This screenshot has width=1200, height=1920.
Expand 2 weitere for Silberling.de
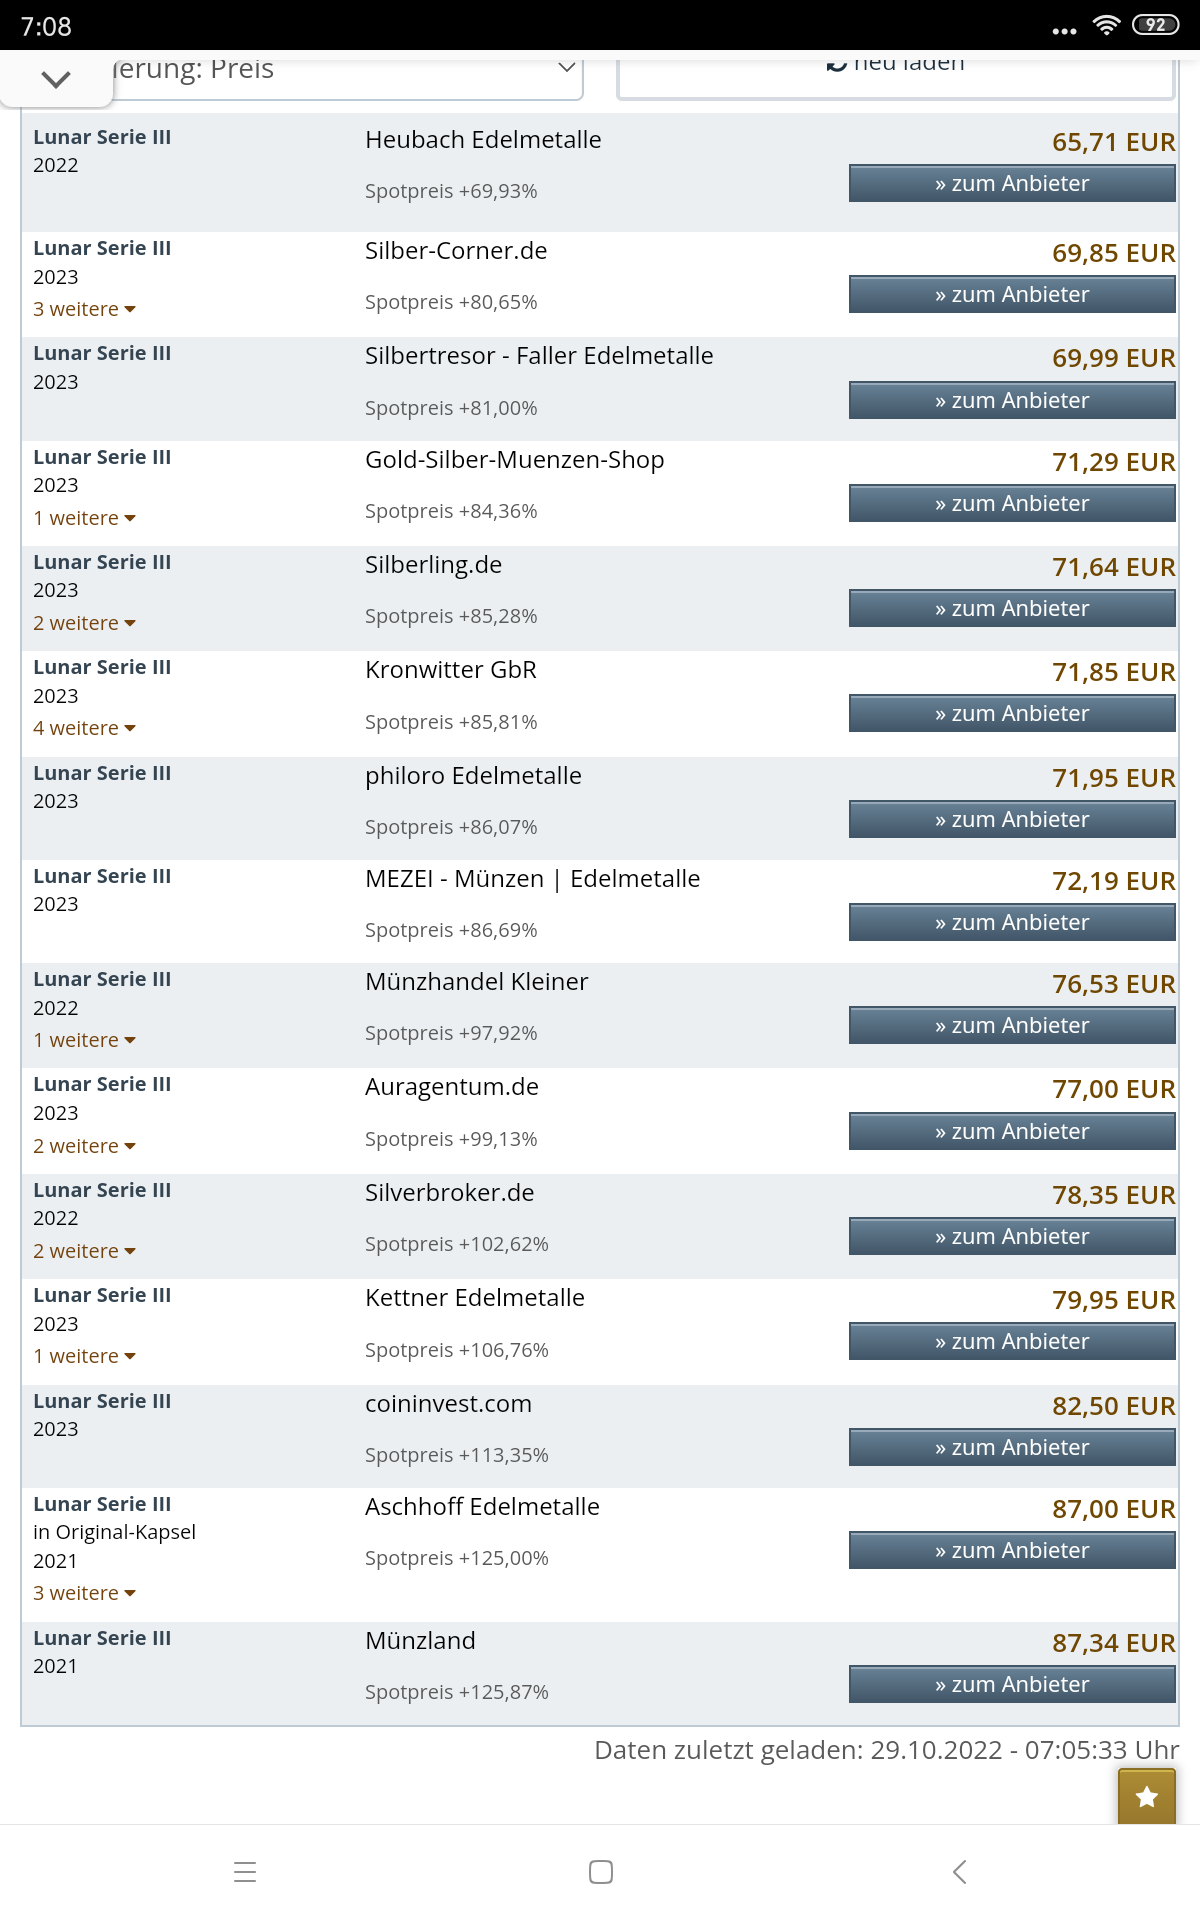click(x=84, y=623)
